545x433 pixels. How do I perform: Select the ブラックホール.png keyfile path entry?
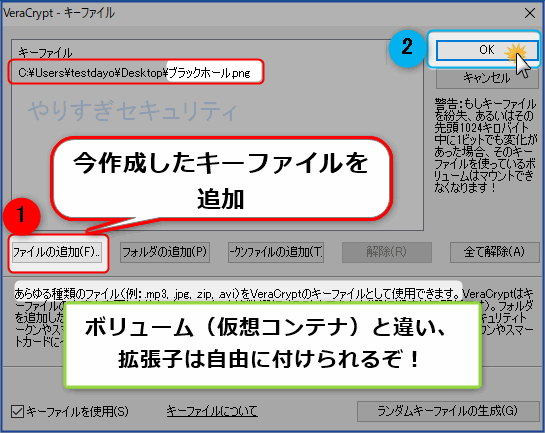(x=135, y=73)
